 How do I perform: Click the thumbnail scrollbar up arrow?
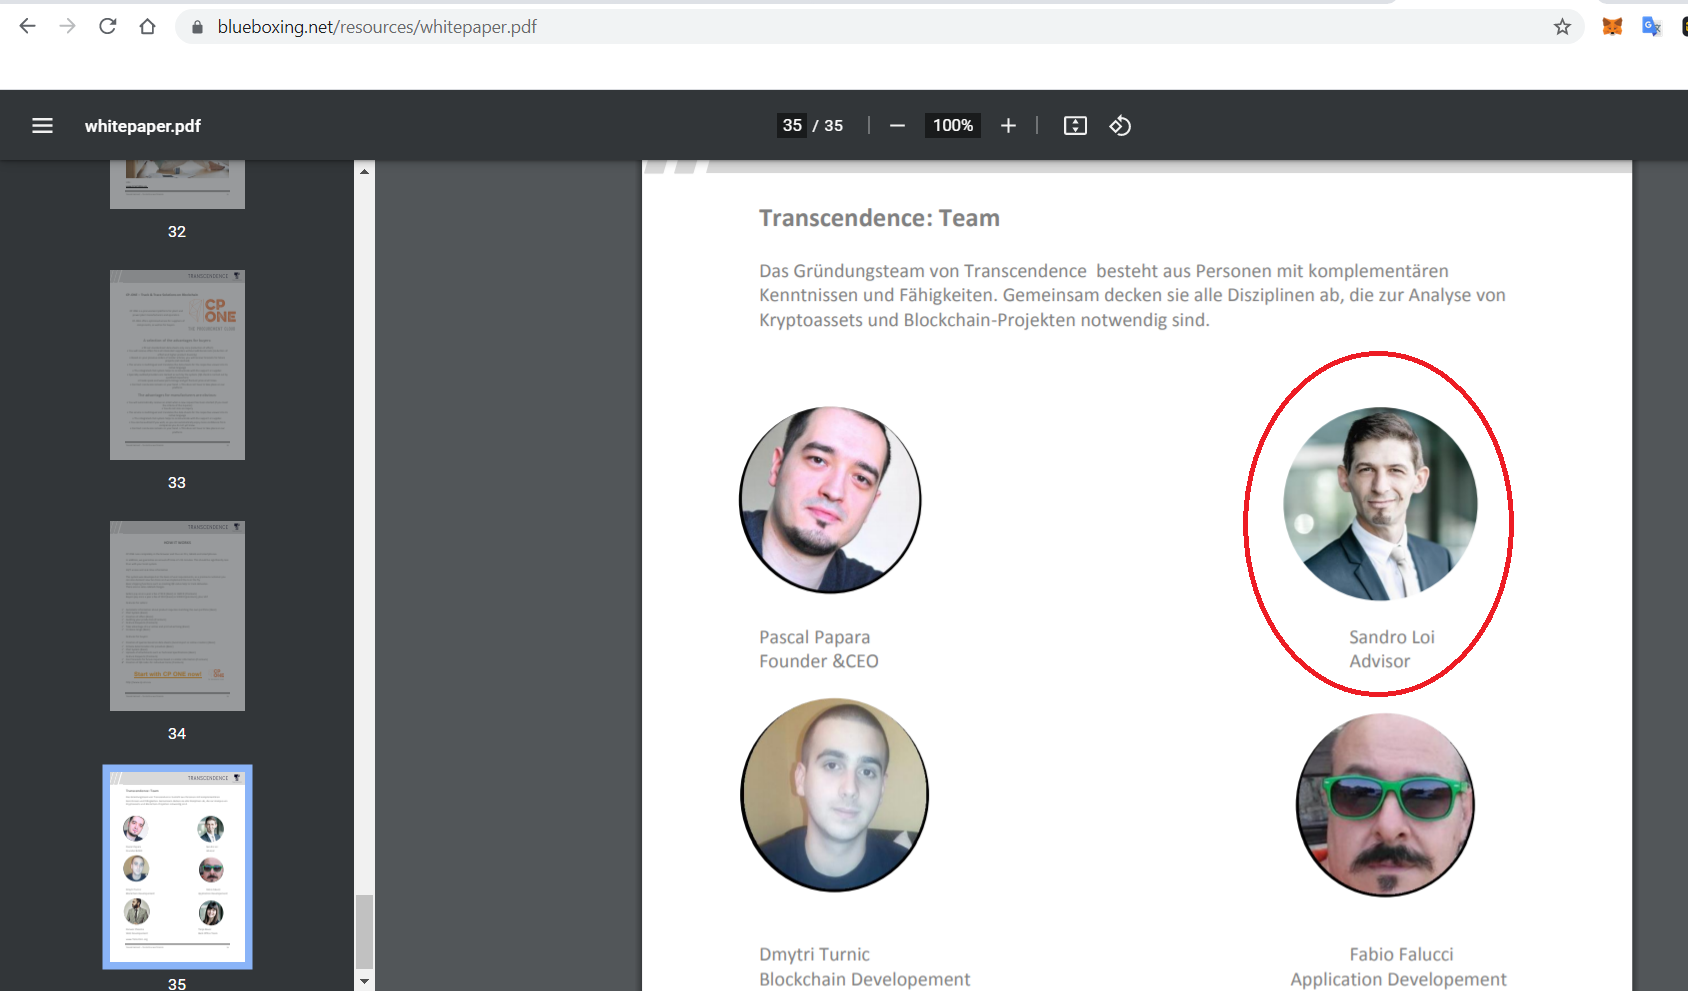point(364,171)
